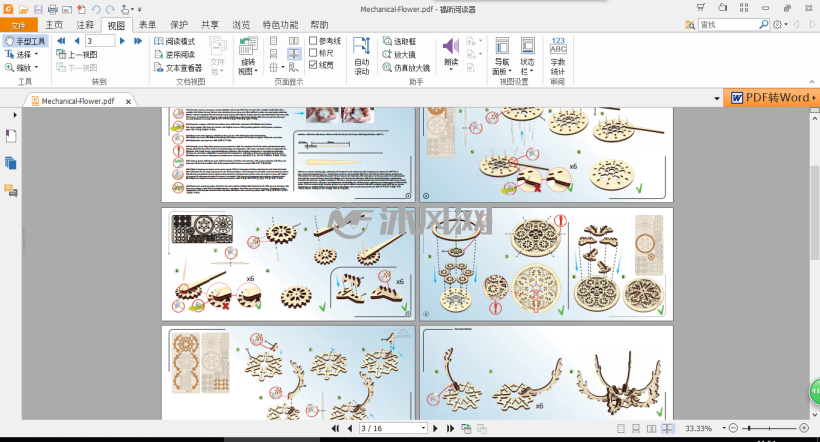Go to previous page arrow in ribbon

[x=77, y=41]
